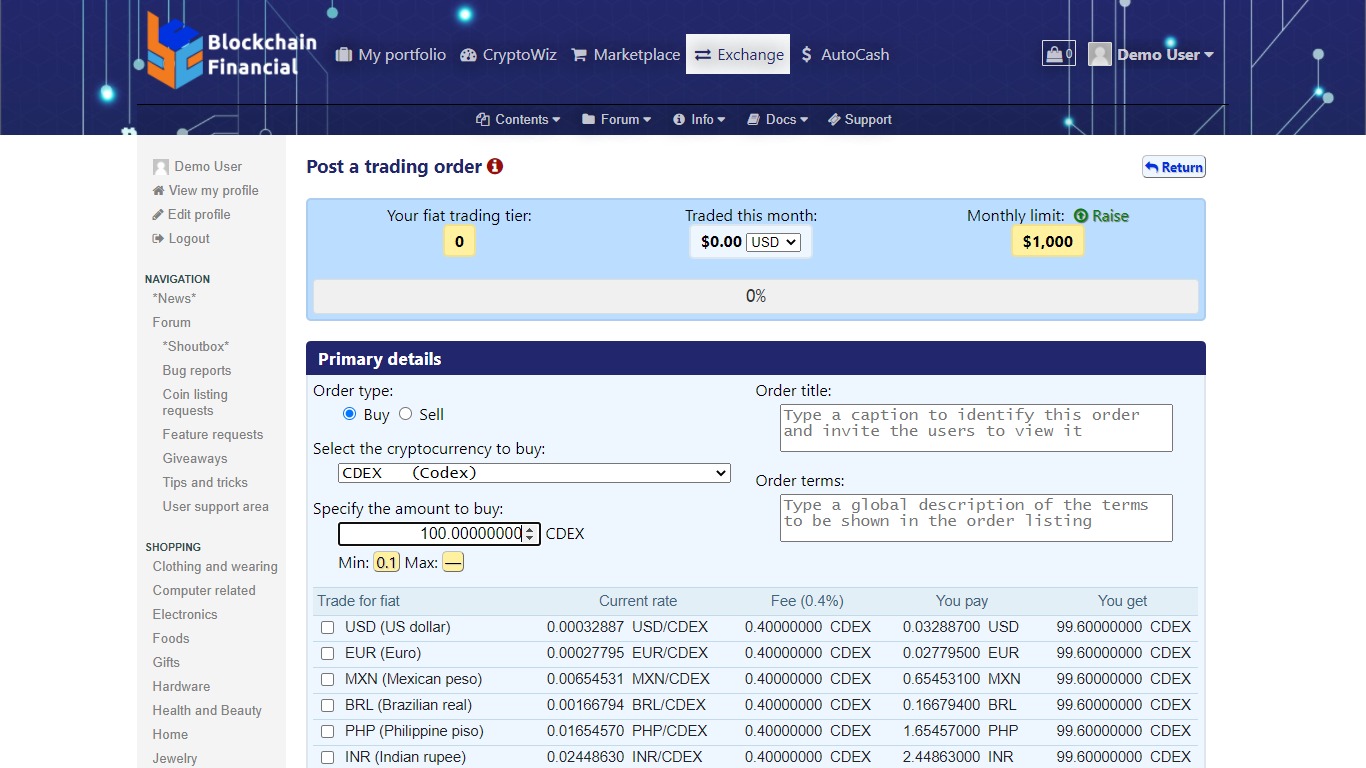Screen dimensions: 1366x768
Task: Open the Docs menu
Action: 778,120
